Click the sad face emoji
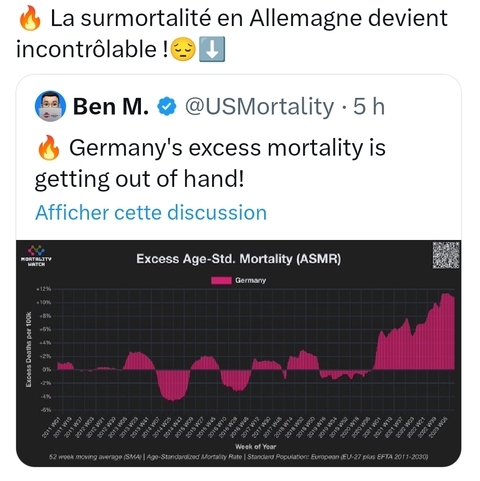The height and width of the screenshot is (481, 480). pyautogui.click(x=183, y=49)
